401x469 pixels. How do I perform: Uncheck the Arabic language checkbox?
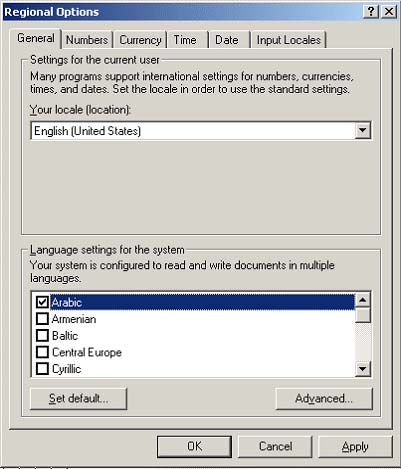[42, 302]
